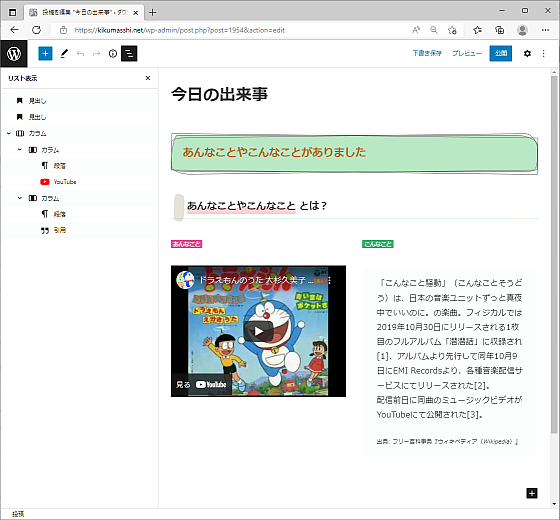Click the video channel avatar
The image size is (560, 520).
tap(185, 280)
